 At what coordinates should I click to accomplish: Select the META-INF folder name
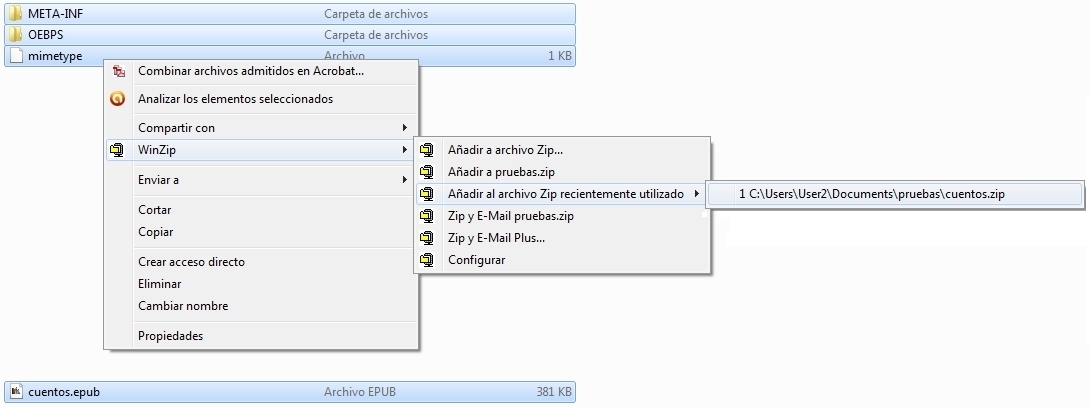[56, 13]
